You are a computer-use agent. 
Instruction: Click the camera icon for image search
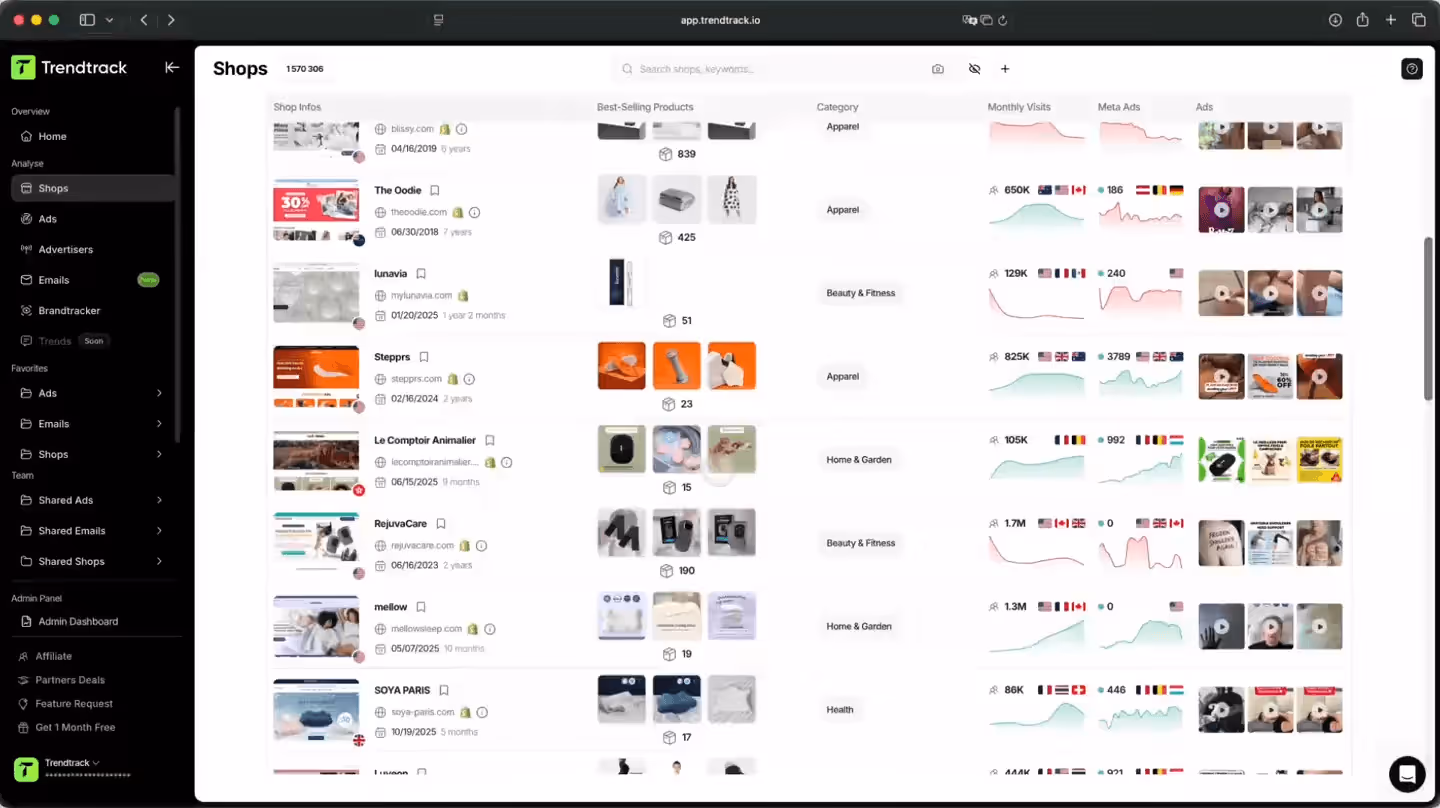point(937,68)
